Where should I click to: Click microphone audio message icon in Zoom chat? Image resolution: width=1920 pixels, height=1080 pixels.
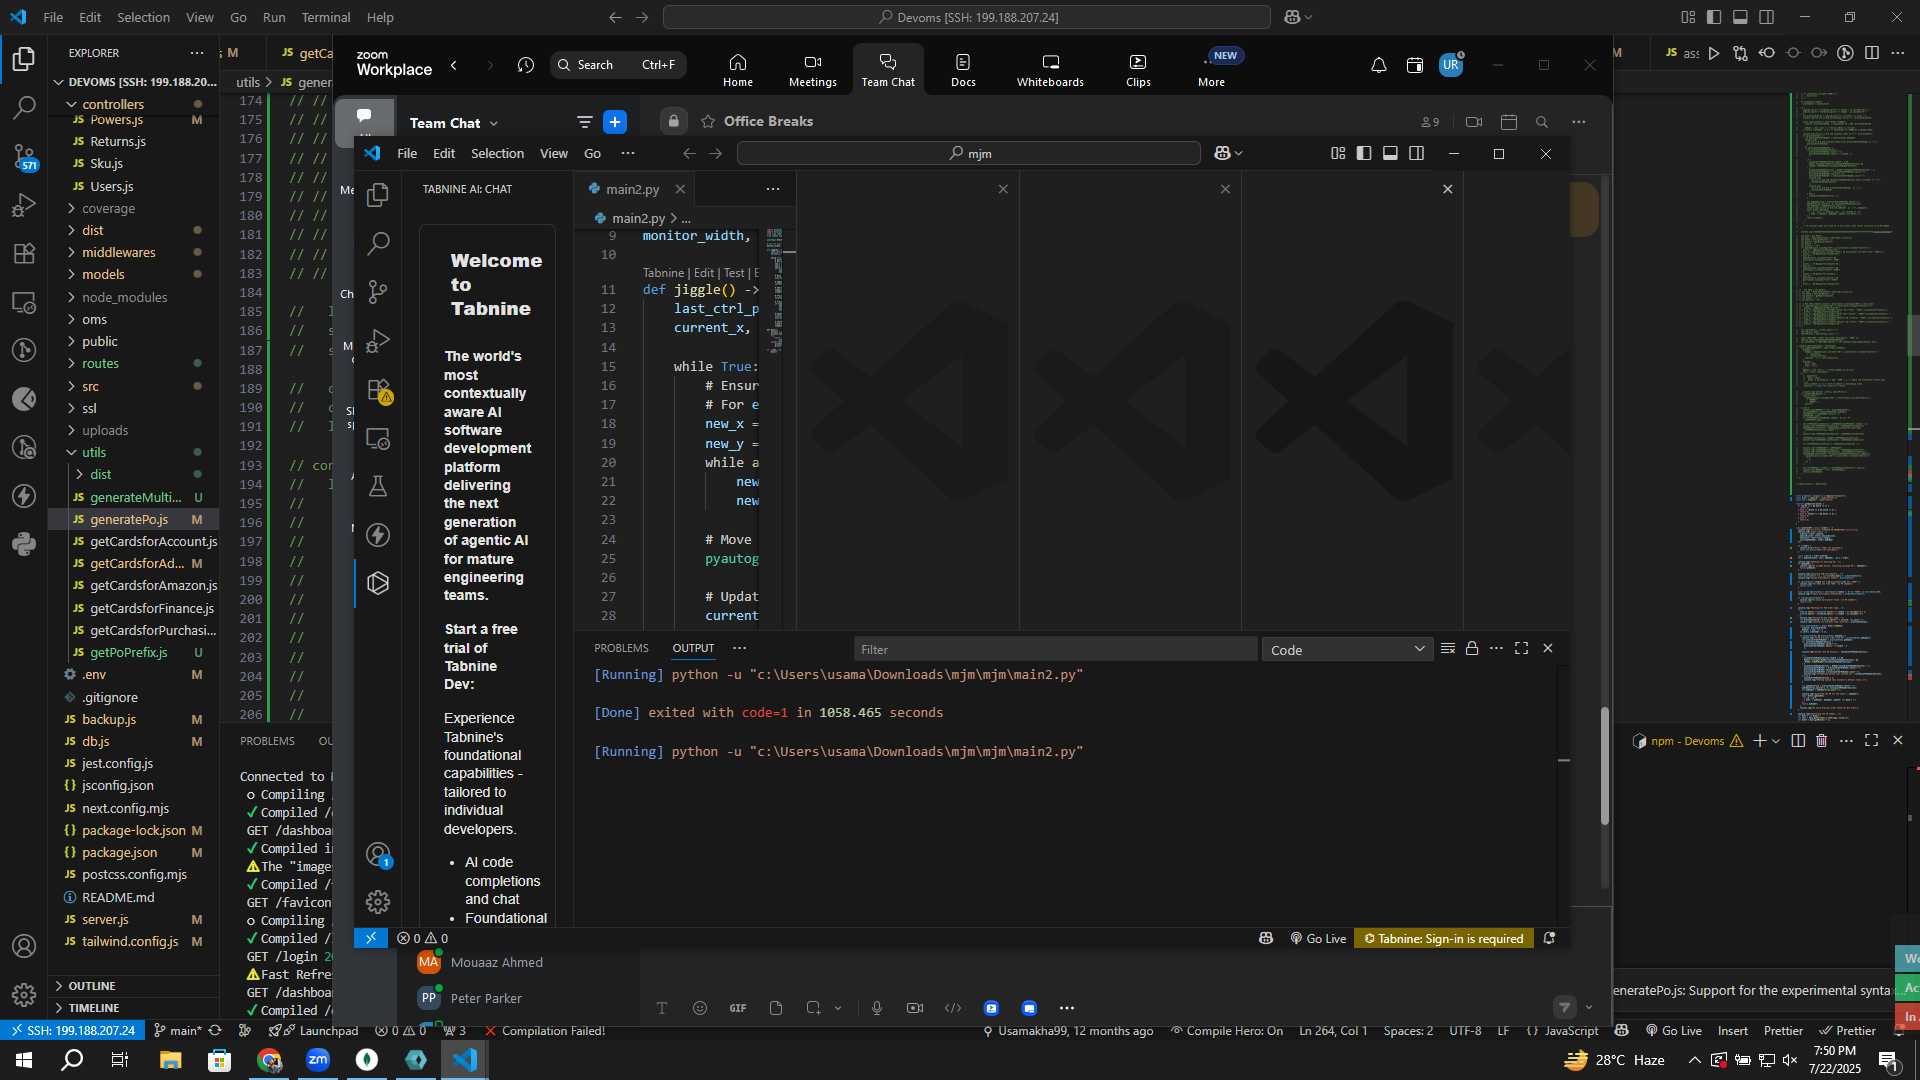pyautogui.click(x=877, y=1008)
